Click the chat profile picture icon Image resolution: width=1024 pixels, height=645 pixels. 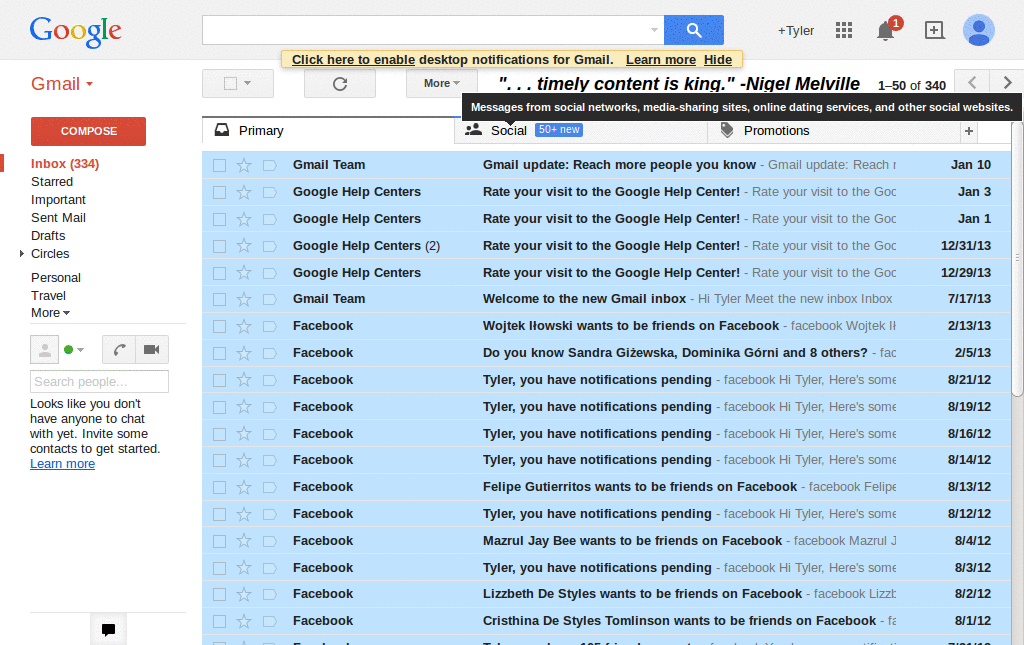[x=44, y=350]
